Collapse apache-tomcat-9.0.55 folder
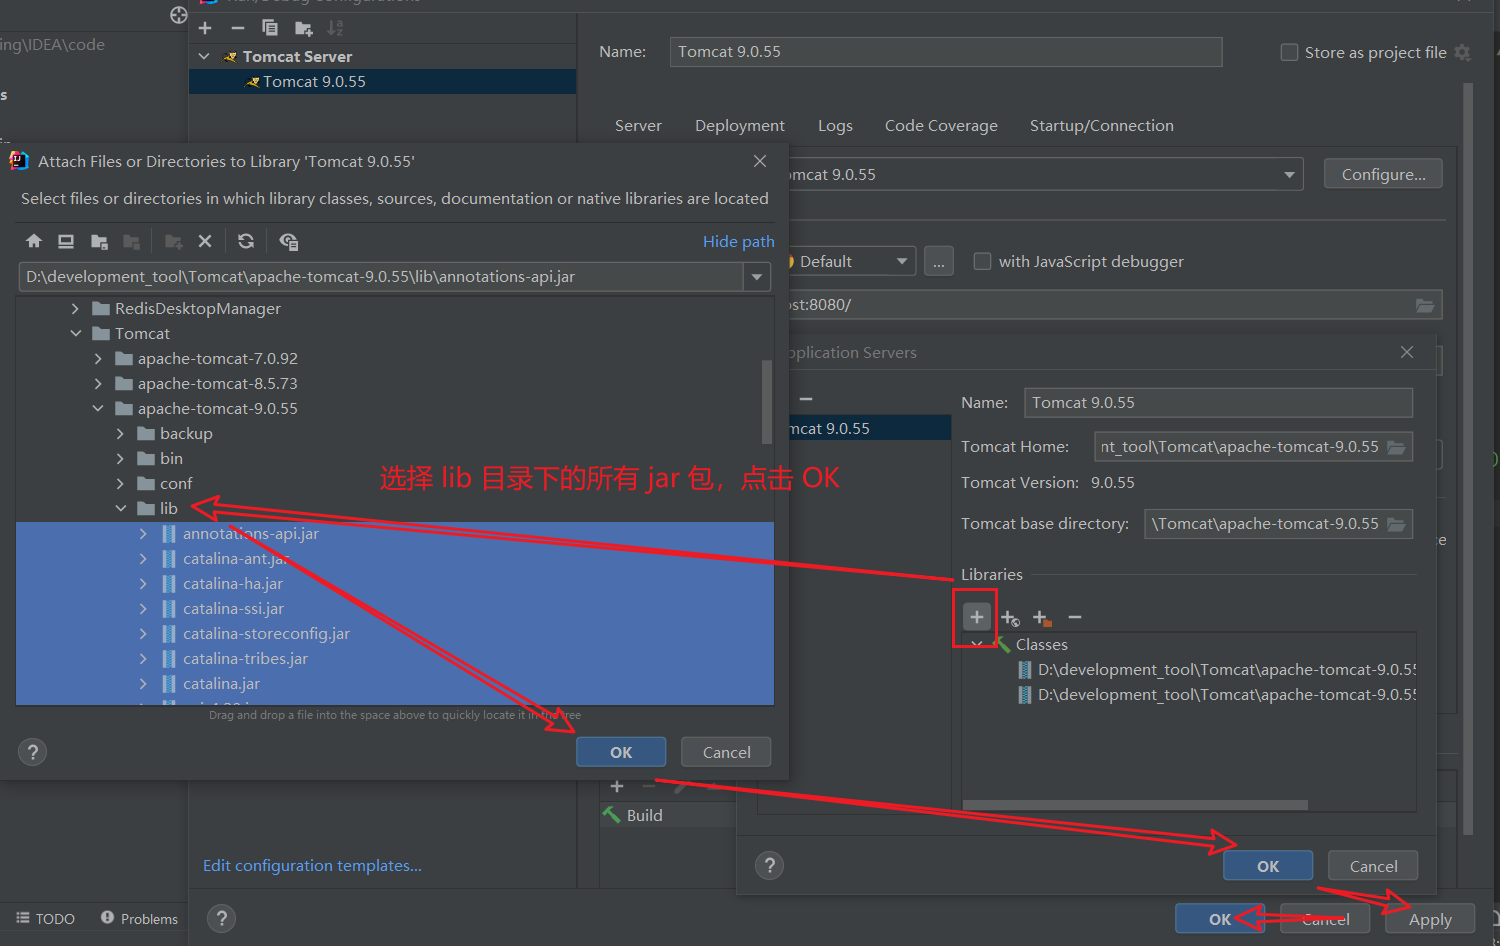The width and height of the screenshot is (1500, 946). coord(98,409)
